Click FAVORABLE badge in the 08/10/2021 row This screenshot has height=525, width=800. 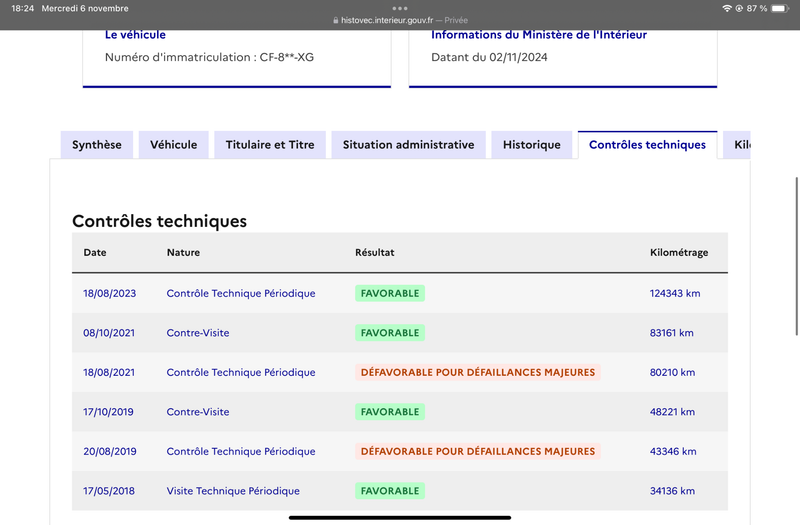pos(390,333)
